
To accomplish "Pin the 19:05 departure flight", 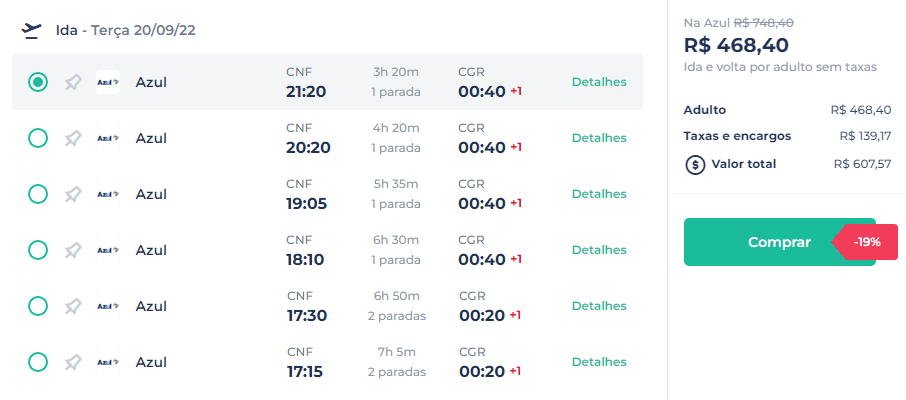I will [x=73, y=194].
